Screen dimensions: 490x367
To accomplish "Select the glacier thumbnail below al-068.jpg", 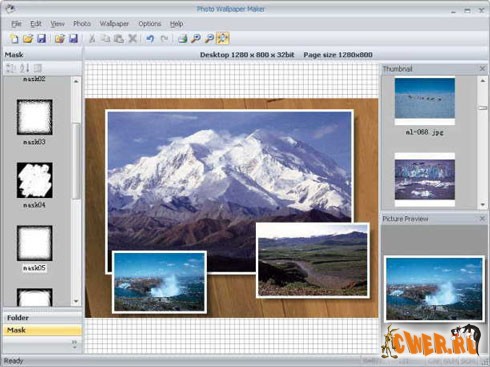I will pos(425,180).
